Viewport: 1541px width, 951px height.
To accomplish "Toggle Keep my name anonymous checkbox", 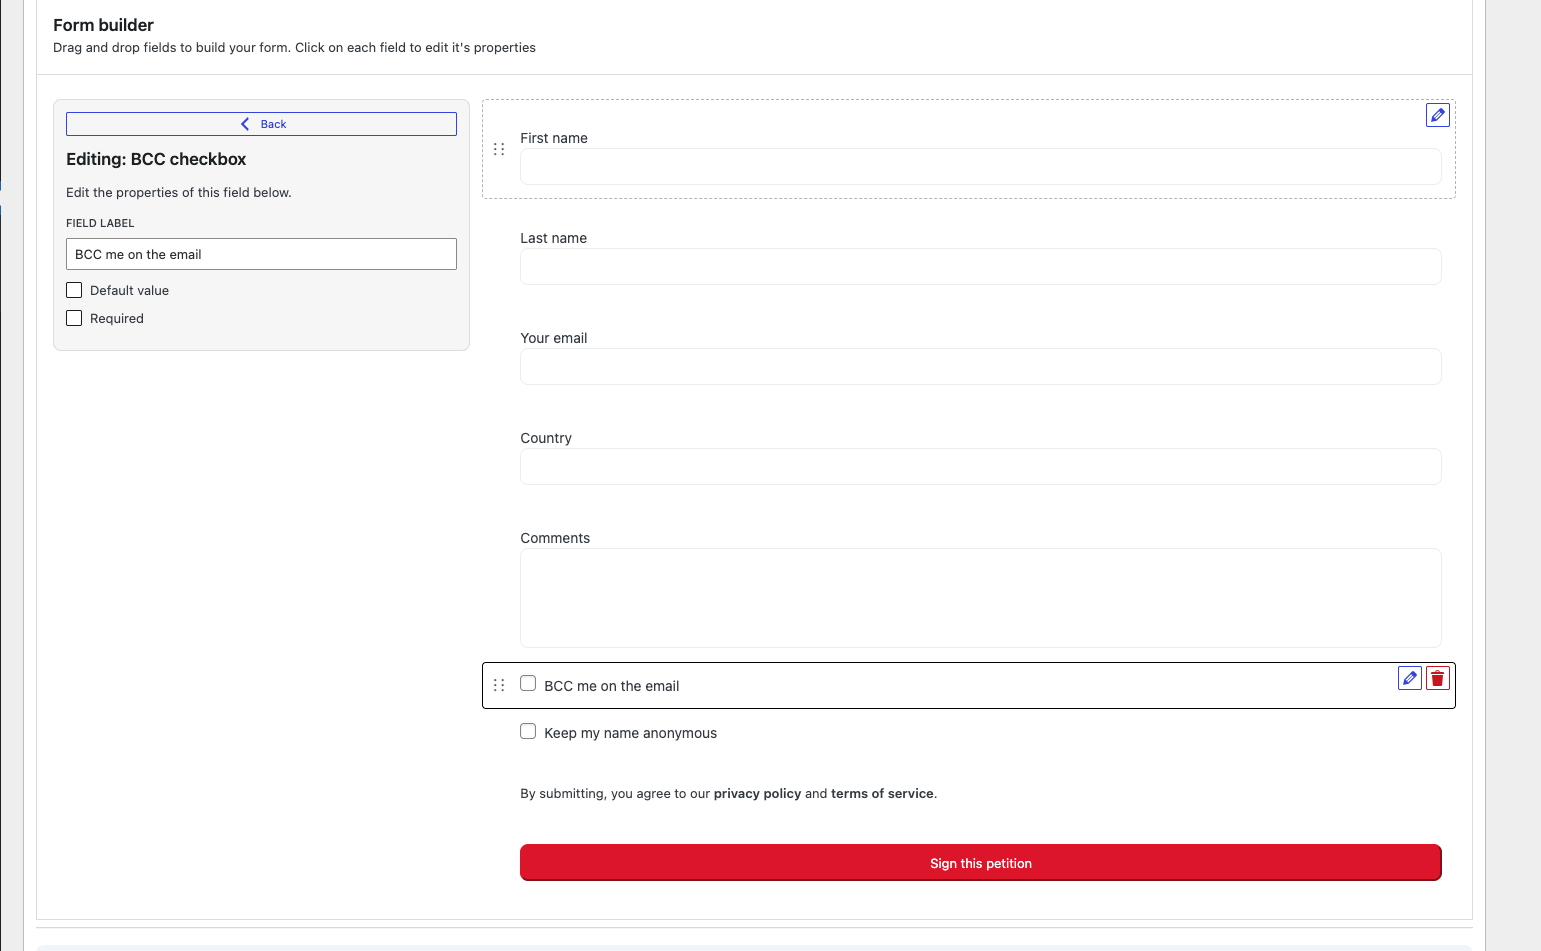I will 528,731.
